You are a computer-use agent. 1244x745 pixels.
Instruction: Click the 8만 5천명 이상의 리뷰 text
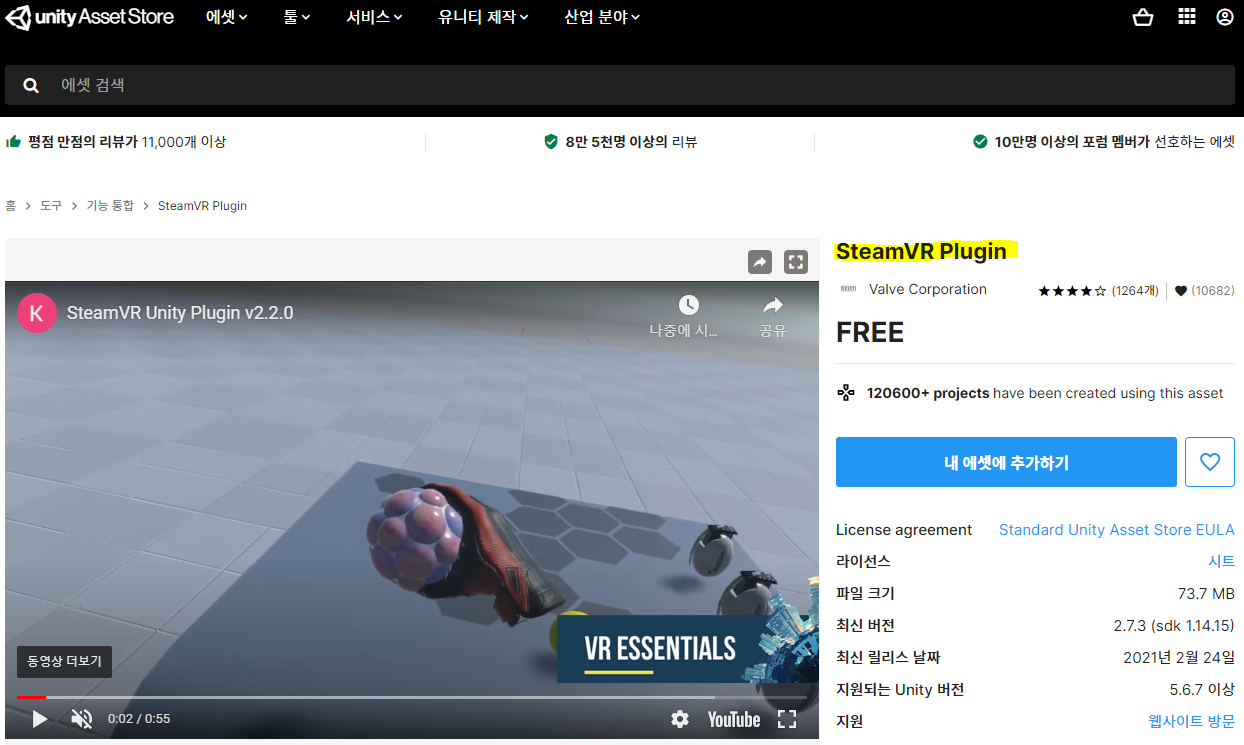631,142
